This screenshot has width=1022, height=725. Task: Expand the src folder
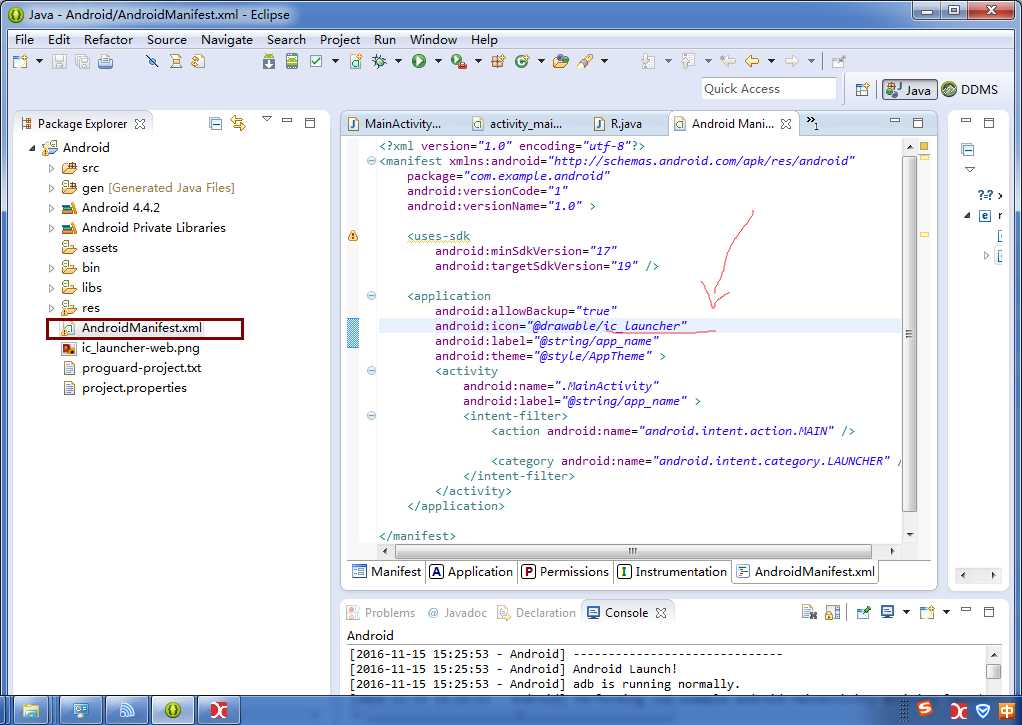pyautogui.click(x=51, y=168)
